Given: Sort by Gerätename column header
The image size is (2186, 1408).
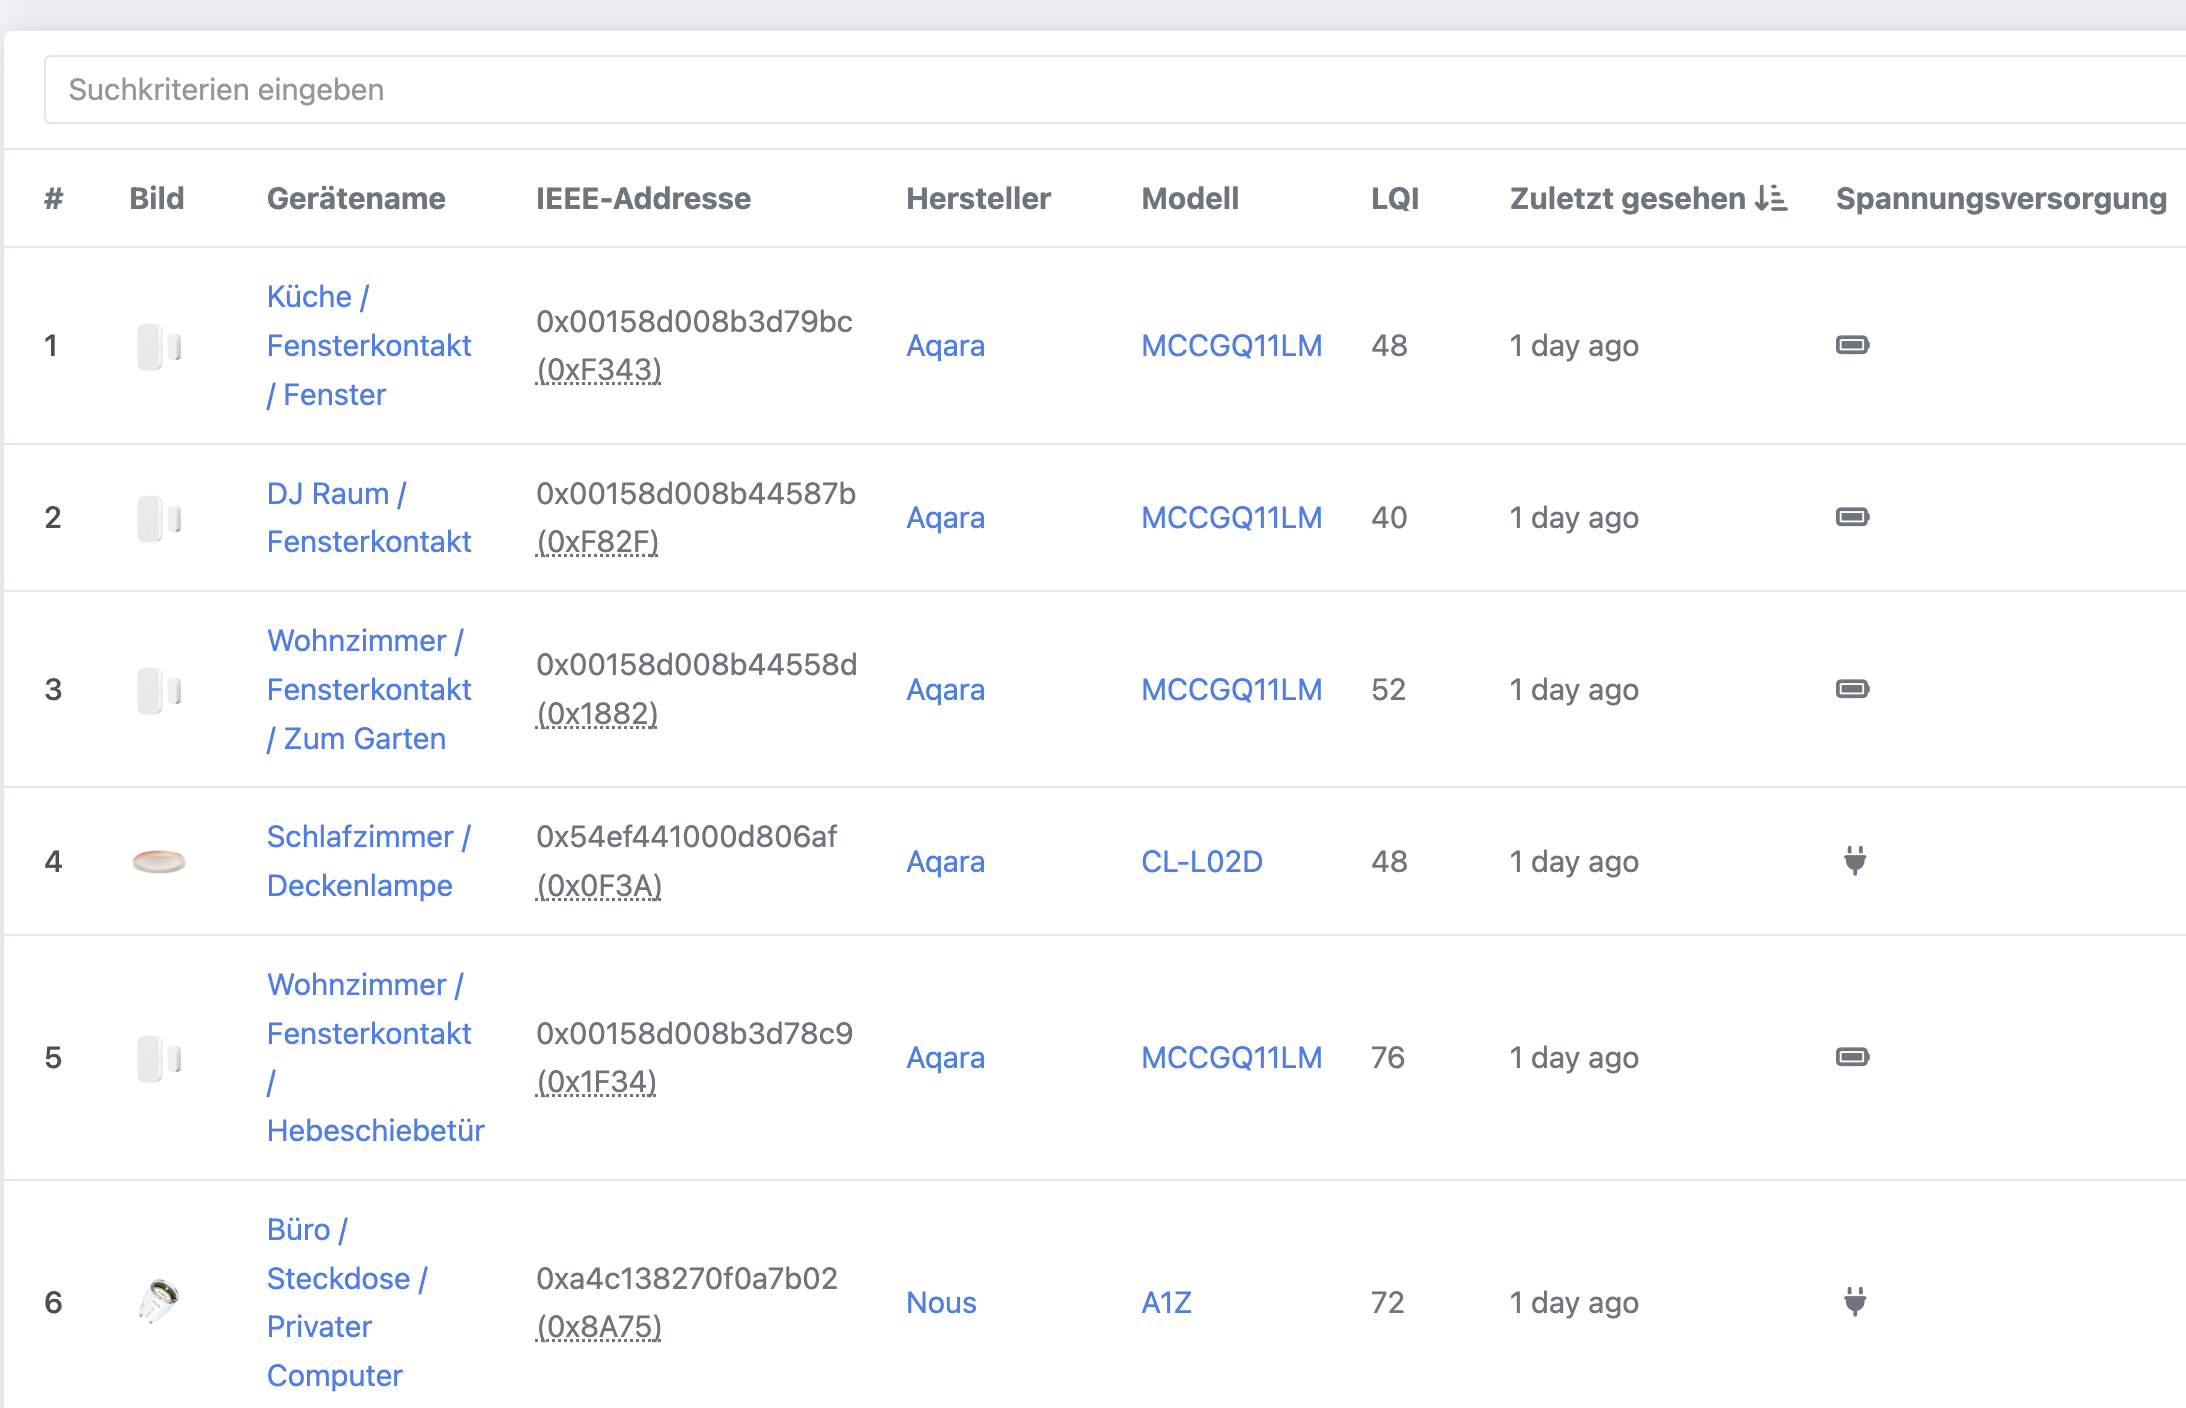Looking at the screenshot, I should 356,198.
